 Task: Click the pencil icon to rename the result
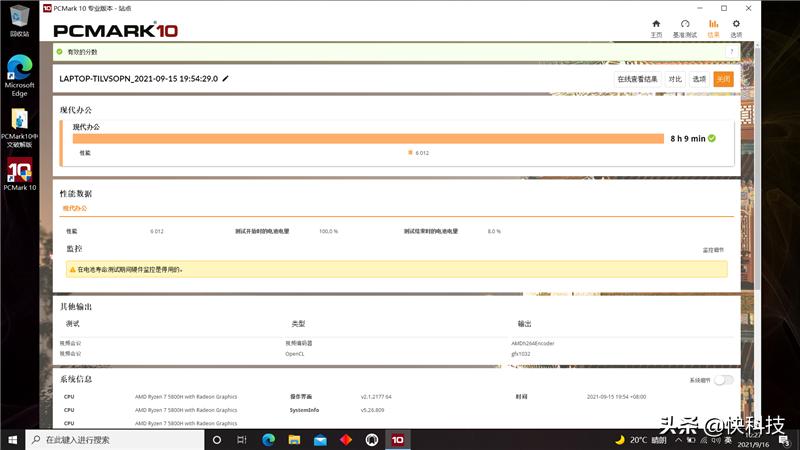point(226,79)
